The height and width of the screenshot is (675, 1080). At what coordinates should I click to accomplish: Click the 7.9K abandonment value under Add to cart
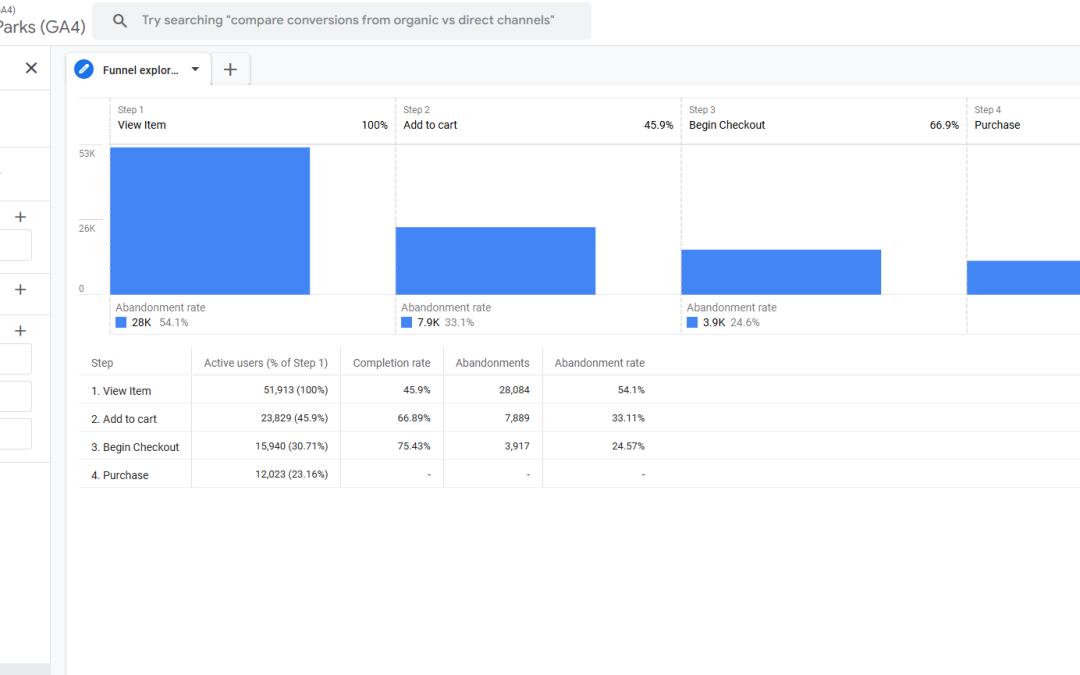[x=428, y=322]
